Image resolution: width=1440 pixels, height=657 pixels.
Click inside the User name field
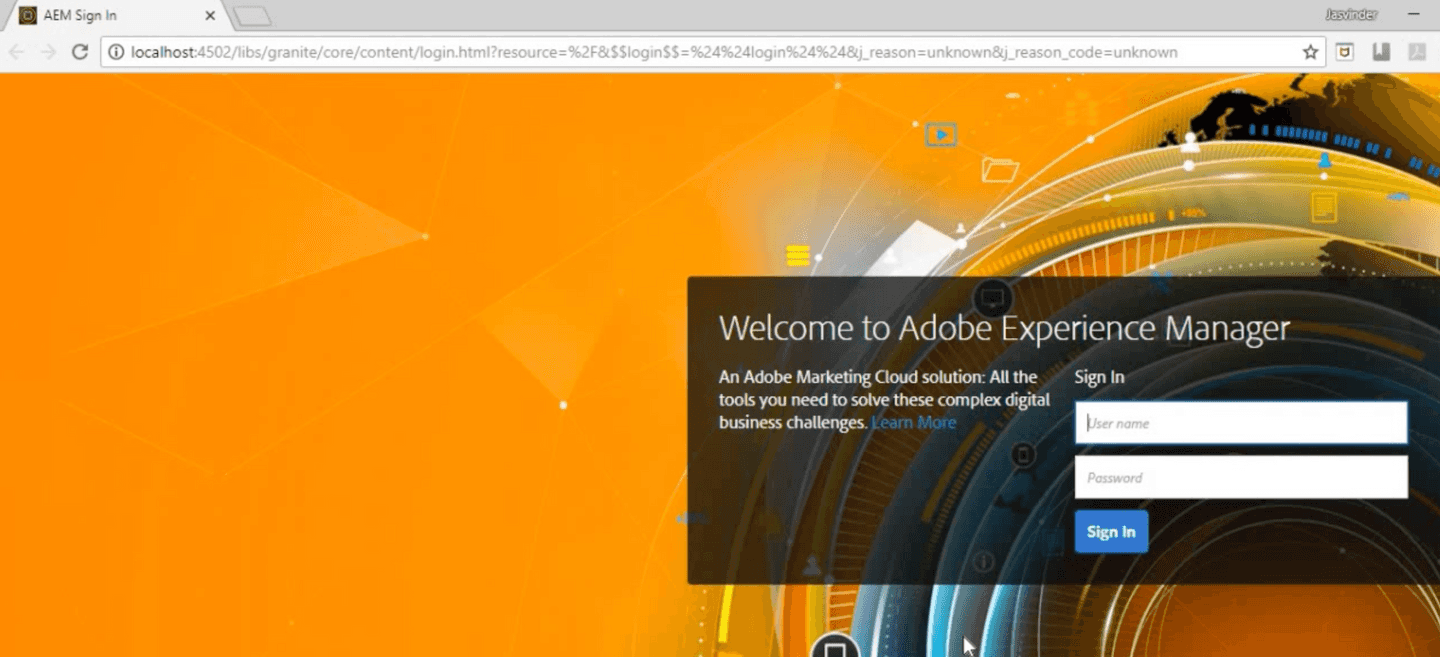[x=1240, y=422]
